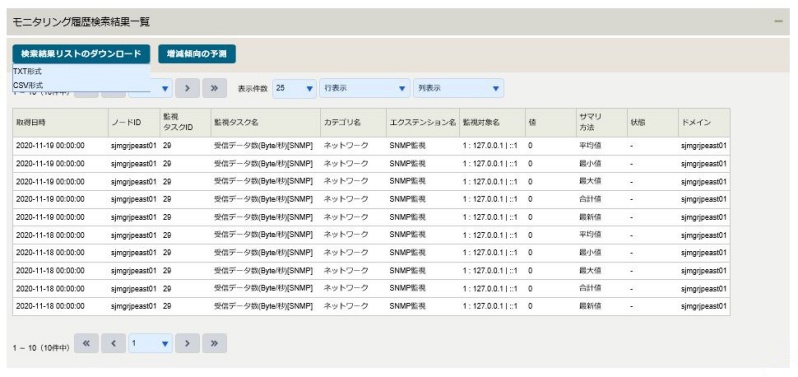Jump to last page in bottom pager
798x377 pixels.
214,343
